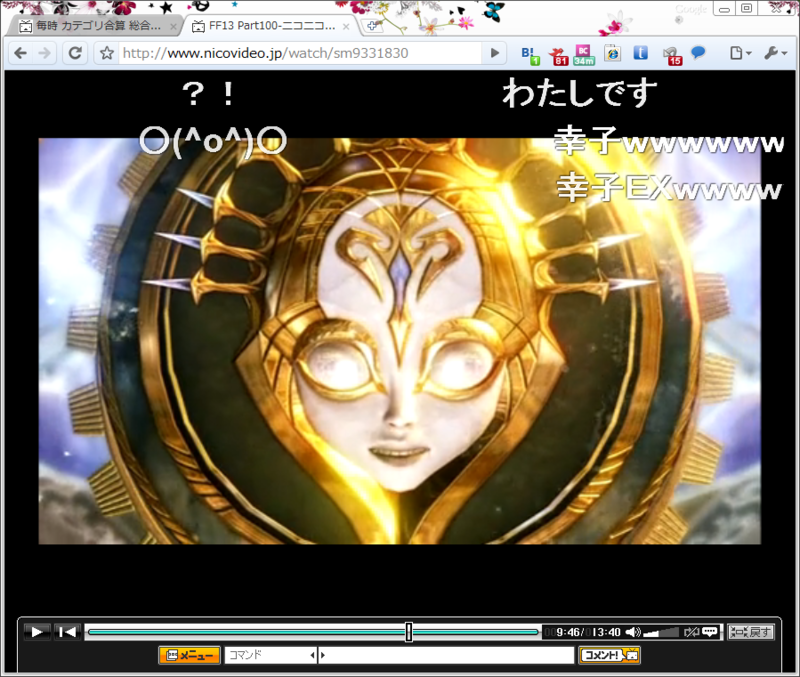Click the right arrow before comment field
The height and width of the screenshot is (677, 800).
coord(322,655)
